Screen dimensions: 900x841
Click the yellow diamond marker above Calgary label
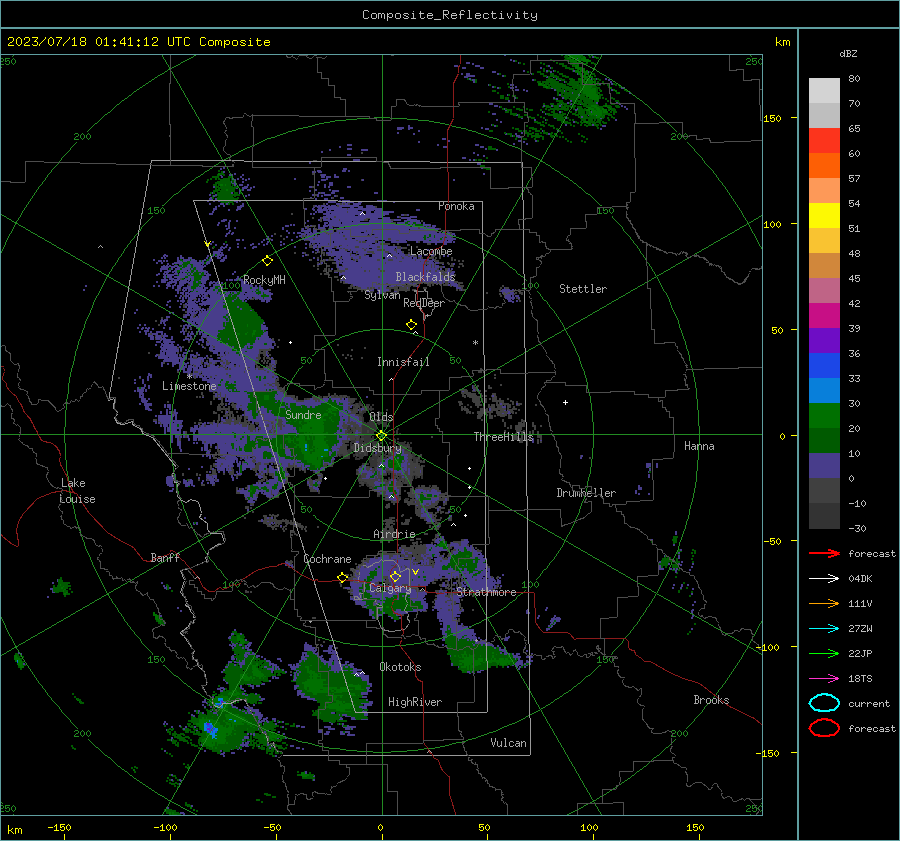(x=395, y=576)
